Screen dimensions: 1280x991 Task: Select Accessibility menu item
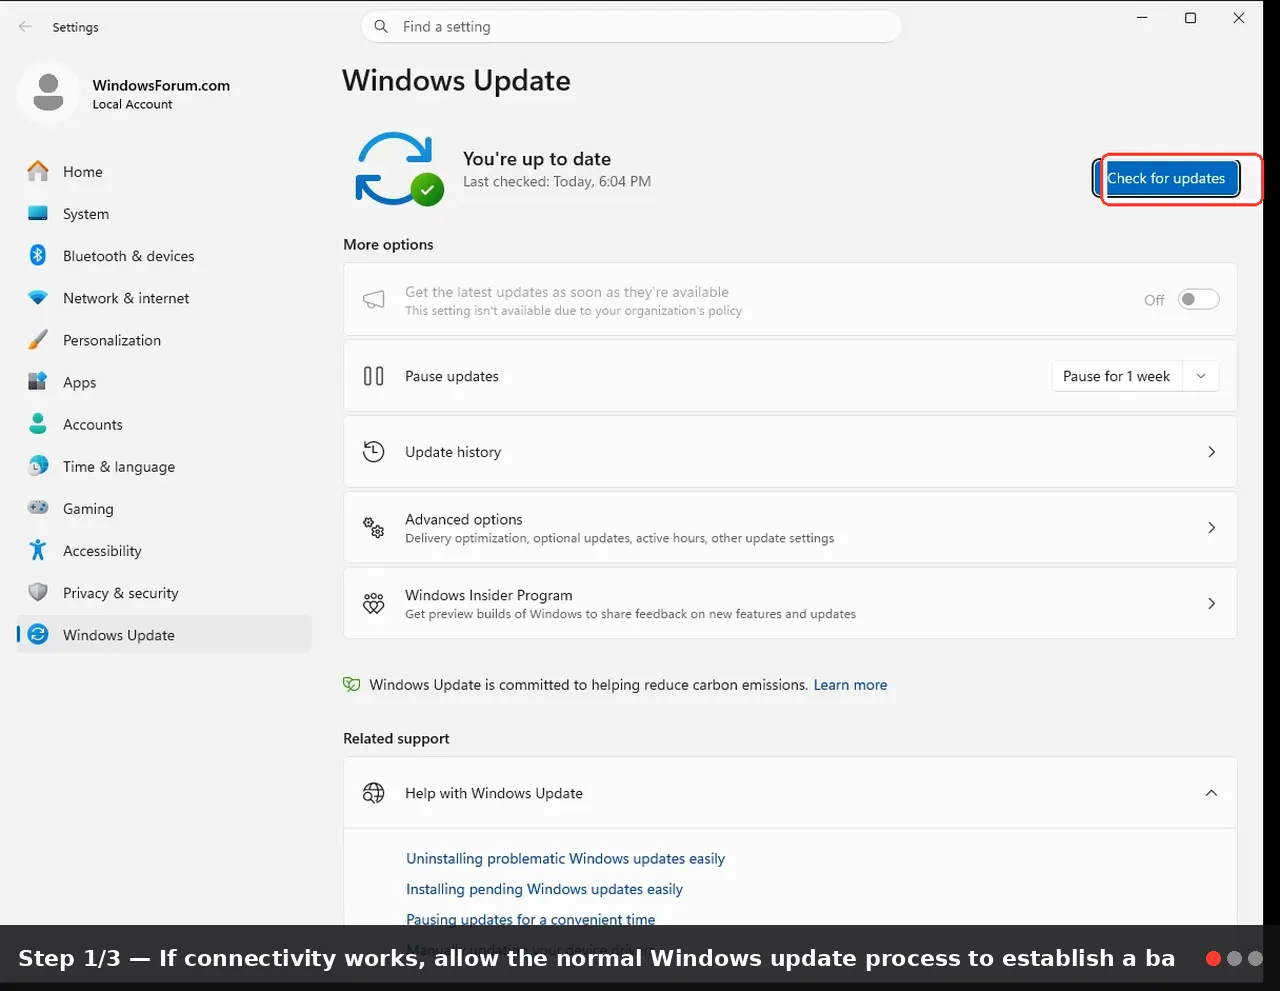pyautogui.click(x=164, y=550)
